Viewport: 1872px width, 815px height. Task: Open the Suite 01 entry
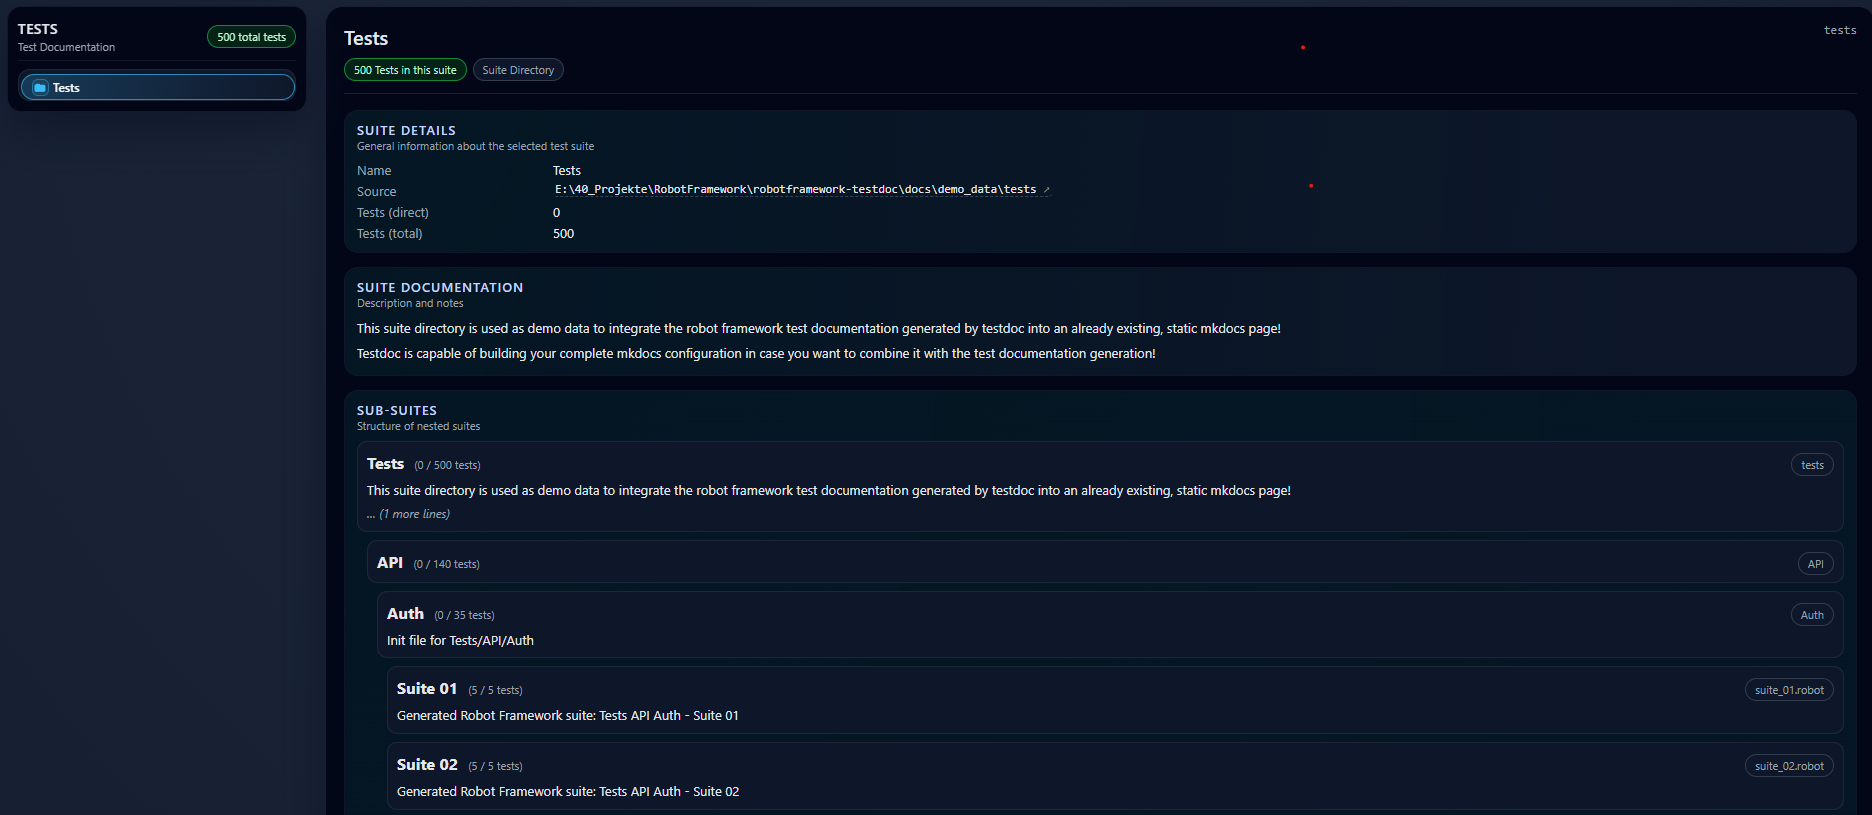click(x=427, y=689)
